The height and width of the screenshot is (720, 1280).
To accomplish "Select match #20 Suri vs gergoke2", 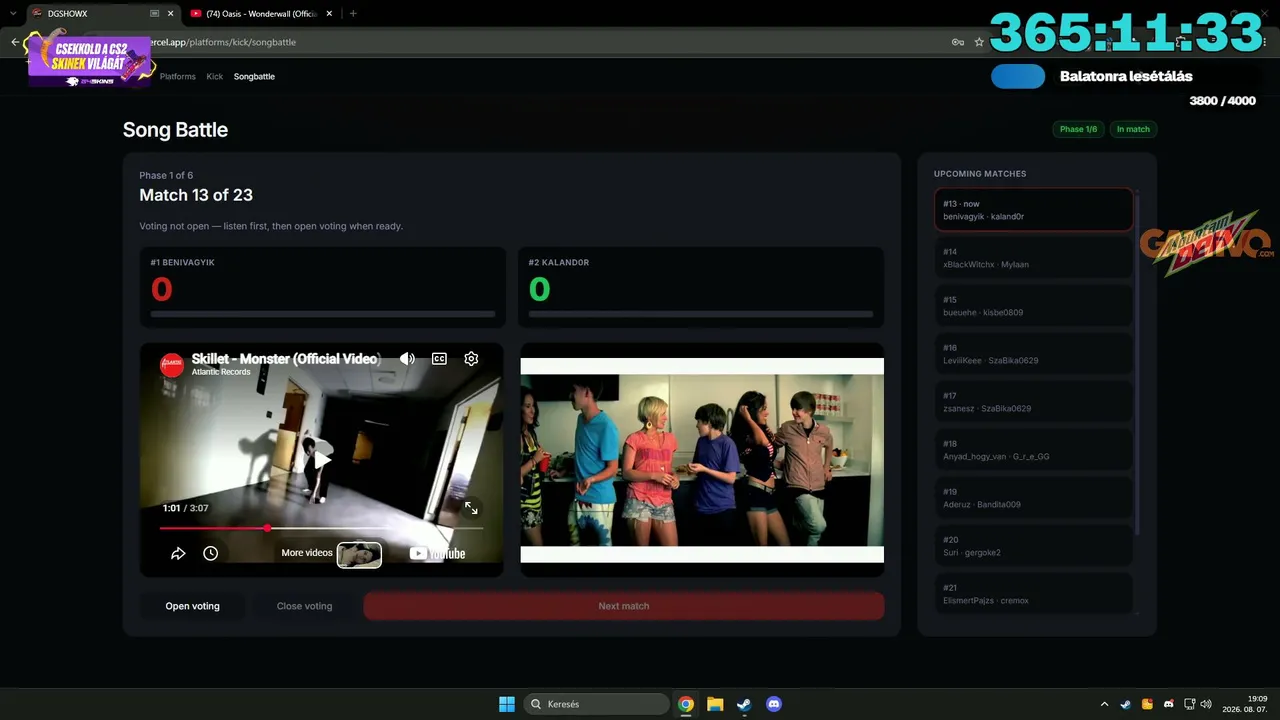I will point(1033,546).
